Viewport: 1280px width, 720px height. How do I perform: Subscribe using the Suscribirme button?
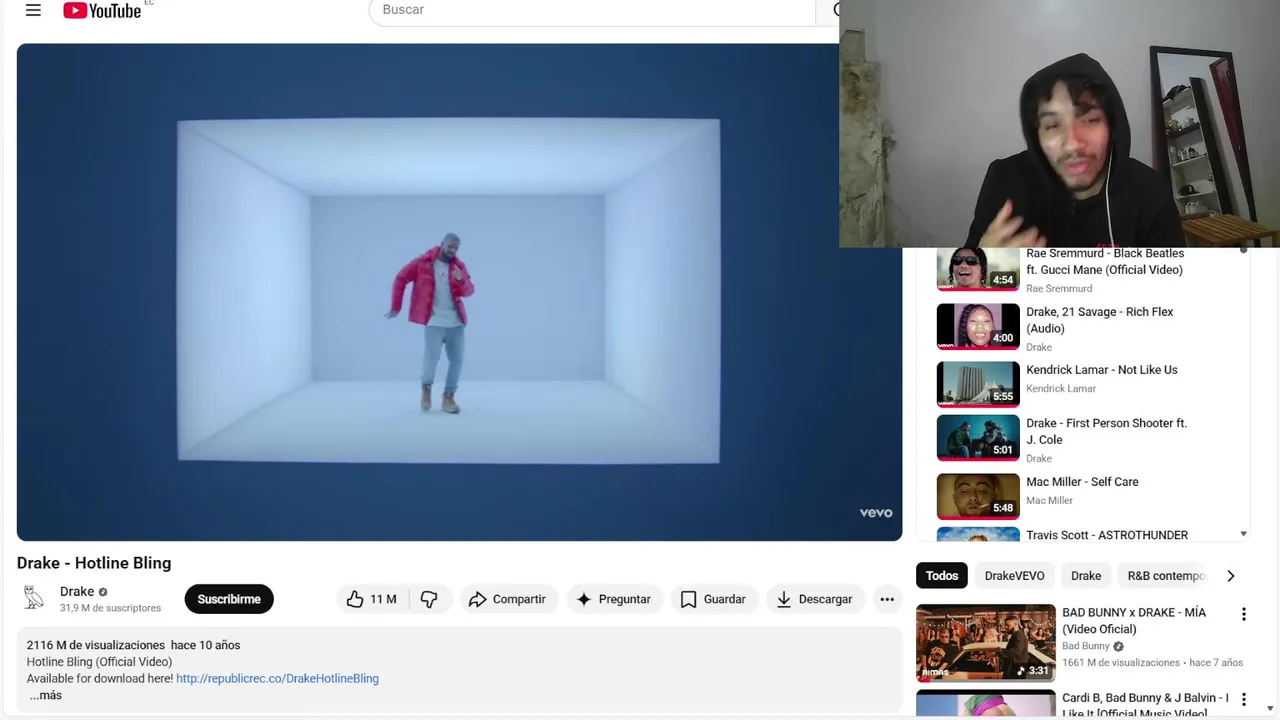[229, 599]
